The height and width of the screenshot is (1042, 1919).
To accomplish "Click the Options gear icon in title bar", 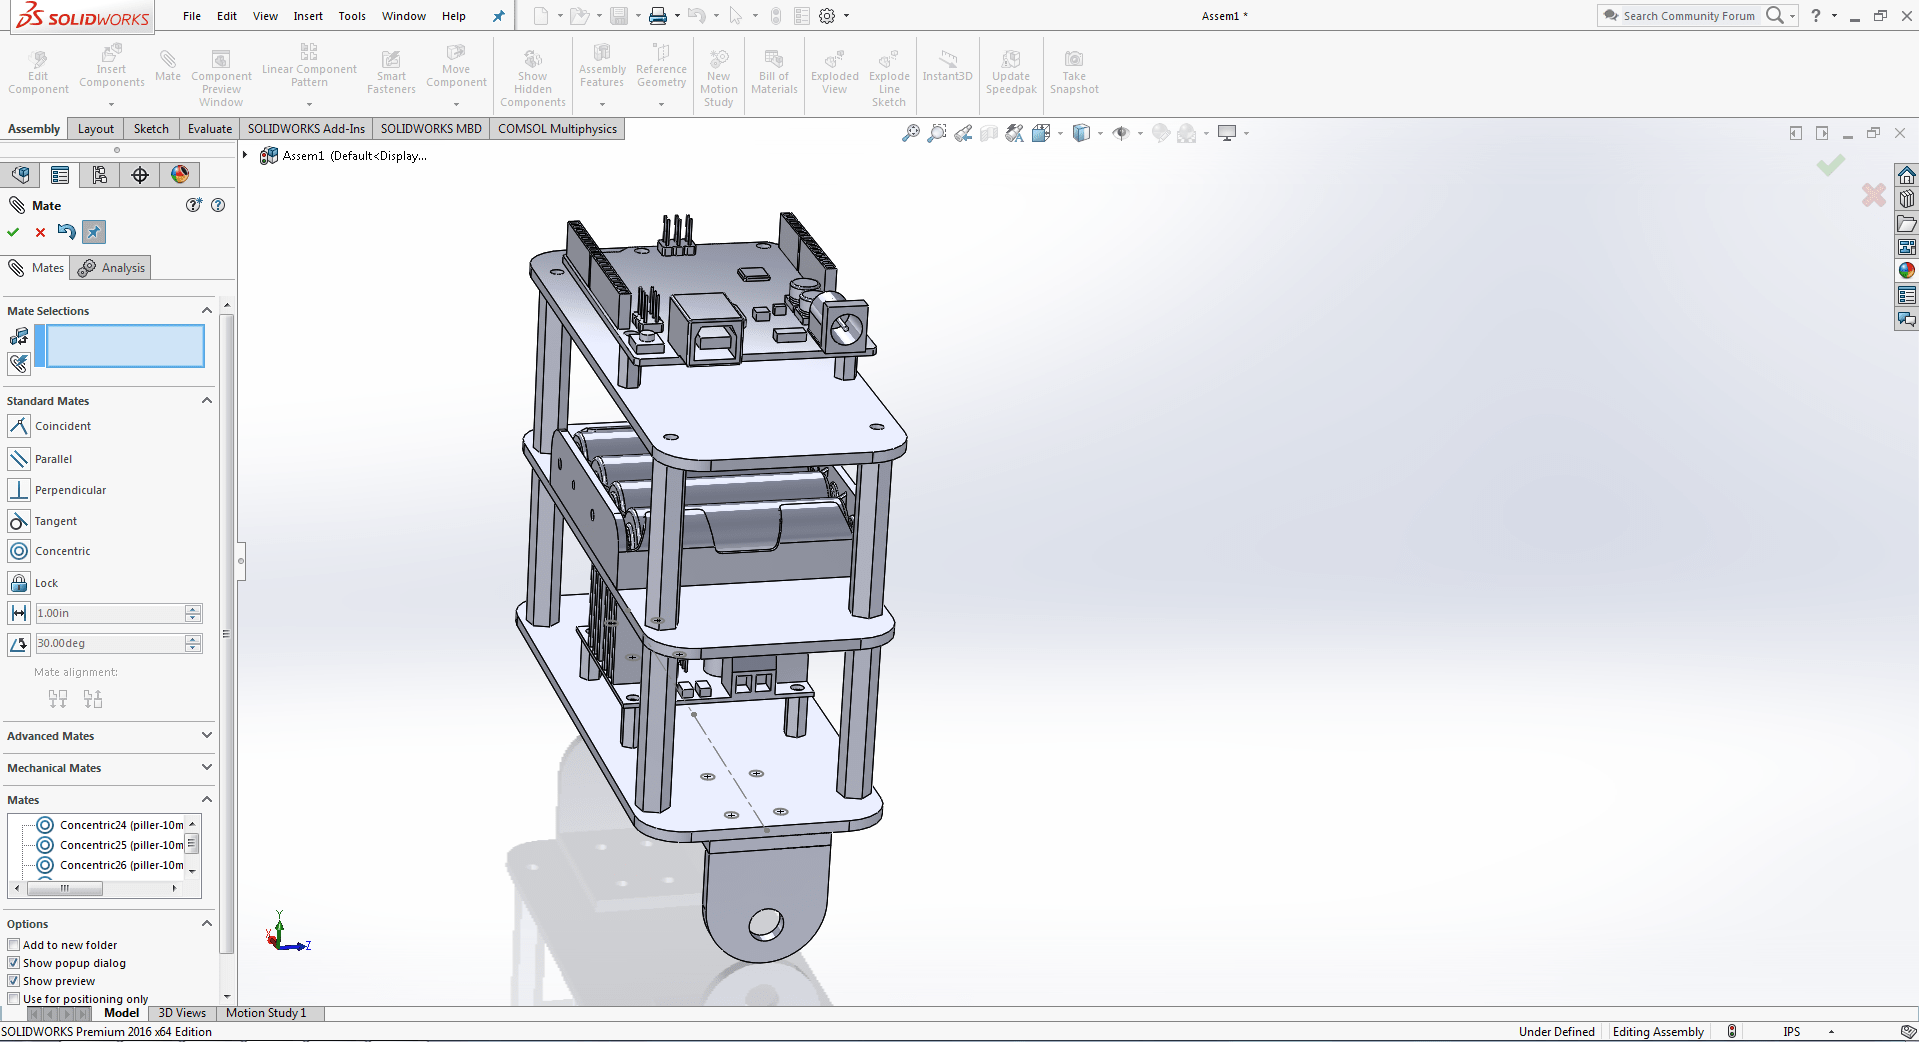I will point(827,16).
